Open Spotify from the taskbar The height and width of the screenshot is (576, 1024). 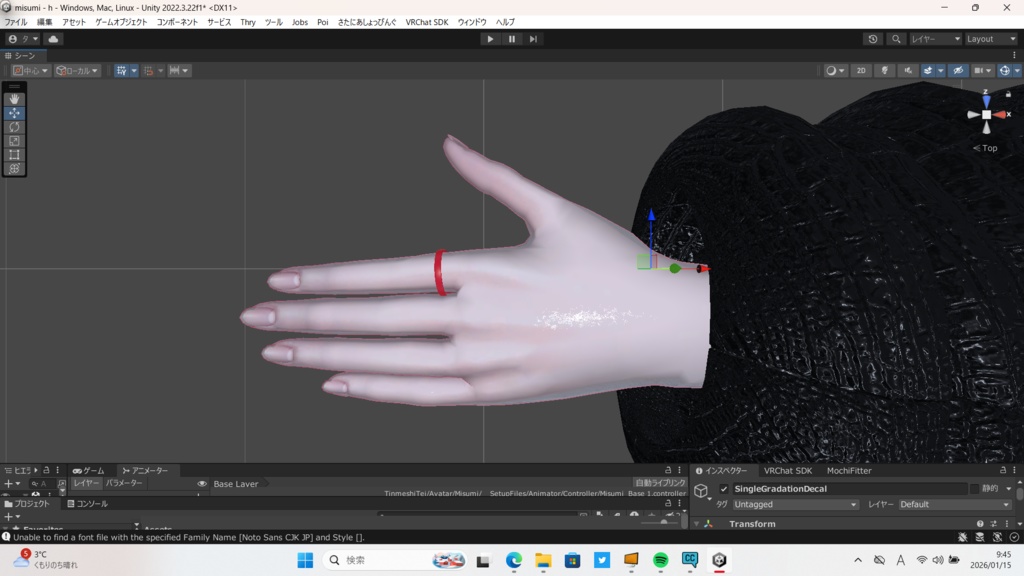click(x=660, y=560)
